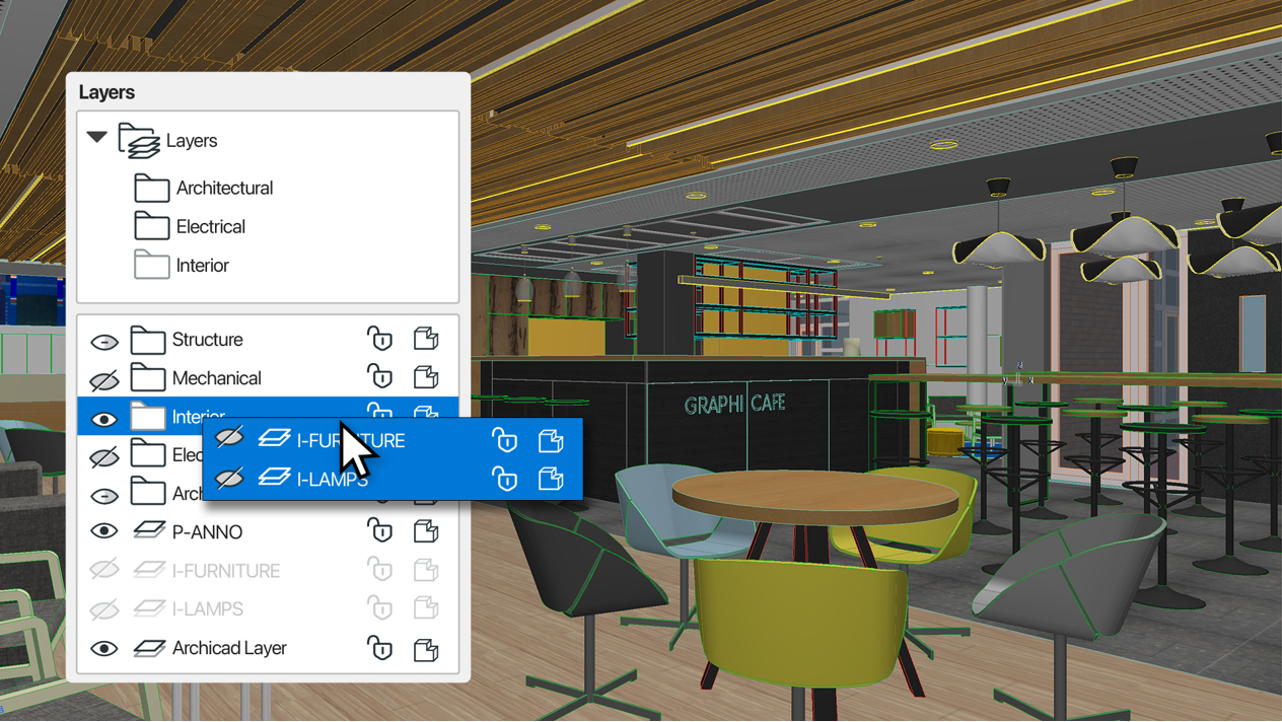
Task: Click the lock icon on Structure row
Action: [379, 339]
